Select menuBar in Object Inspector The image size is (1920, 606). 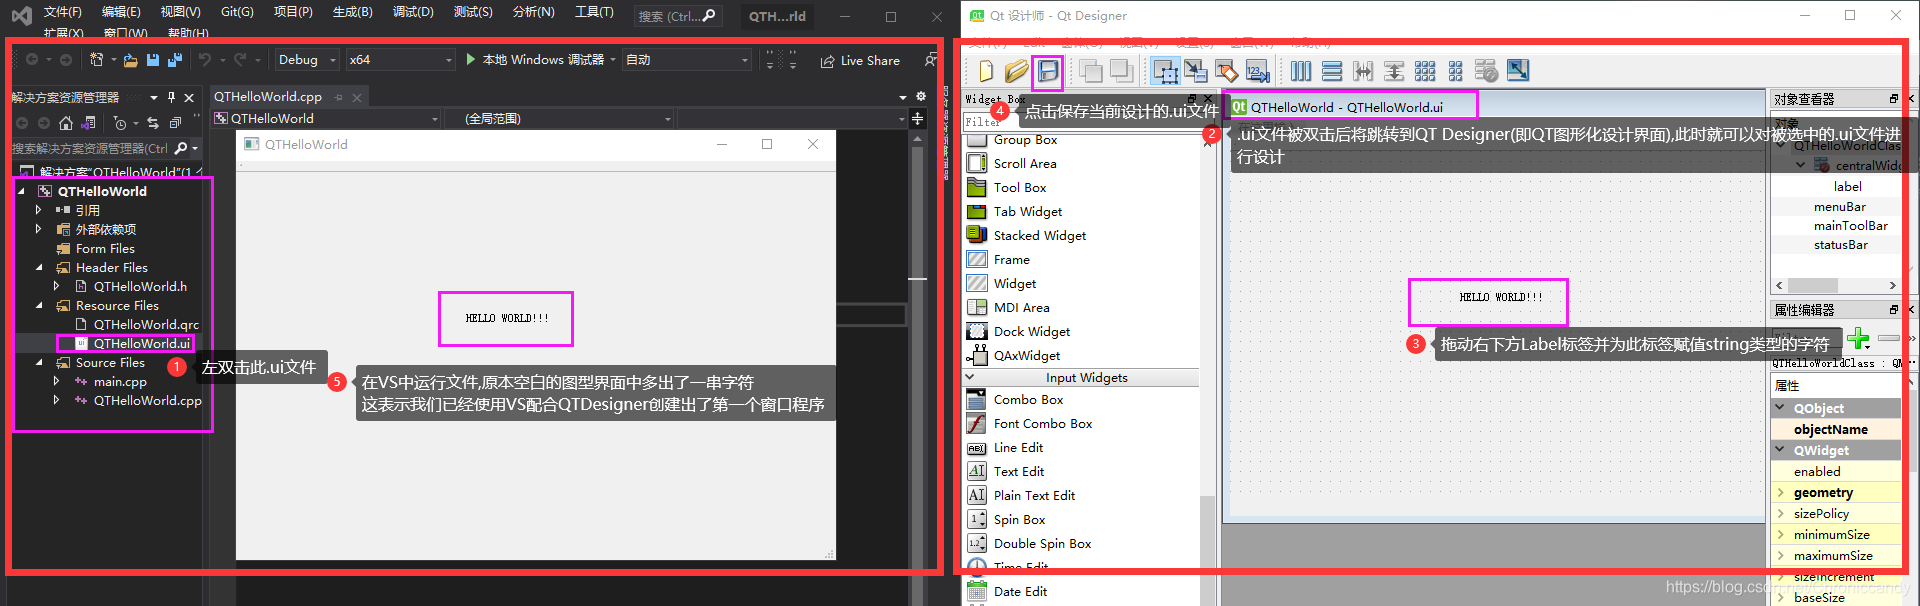point(1839,207)
